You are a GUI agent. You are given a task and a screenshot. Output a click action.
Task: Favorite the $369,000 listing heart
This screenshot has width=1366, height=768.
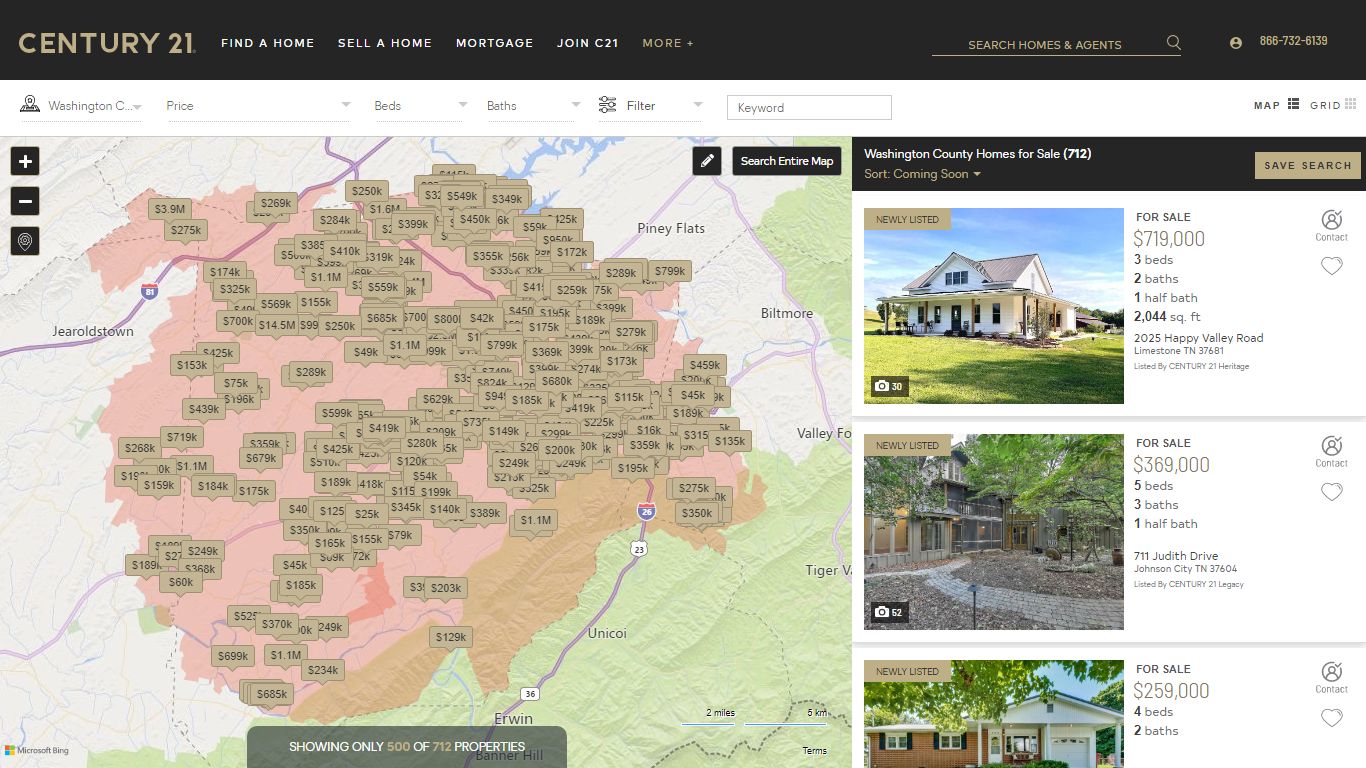1331,492
